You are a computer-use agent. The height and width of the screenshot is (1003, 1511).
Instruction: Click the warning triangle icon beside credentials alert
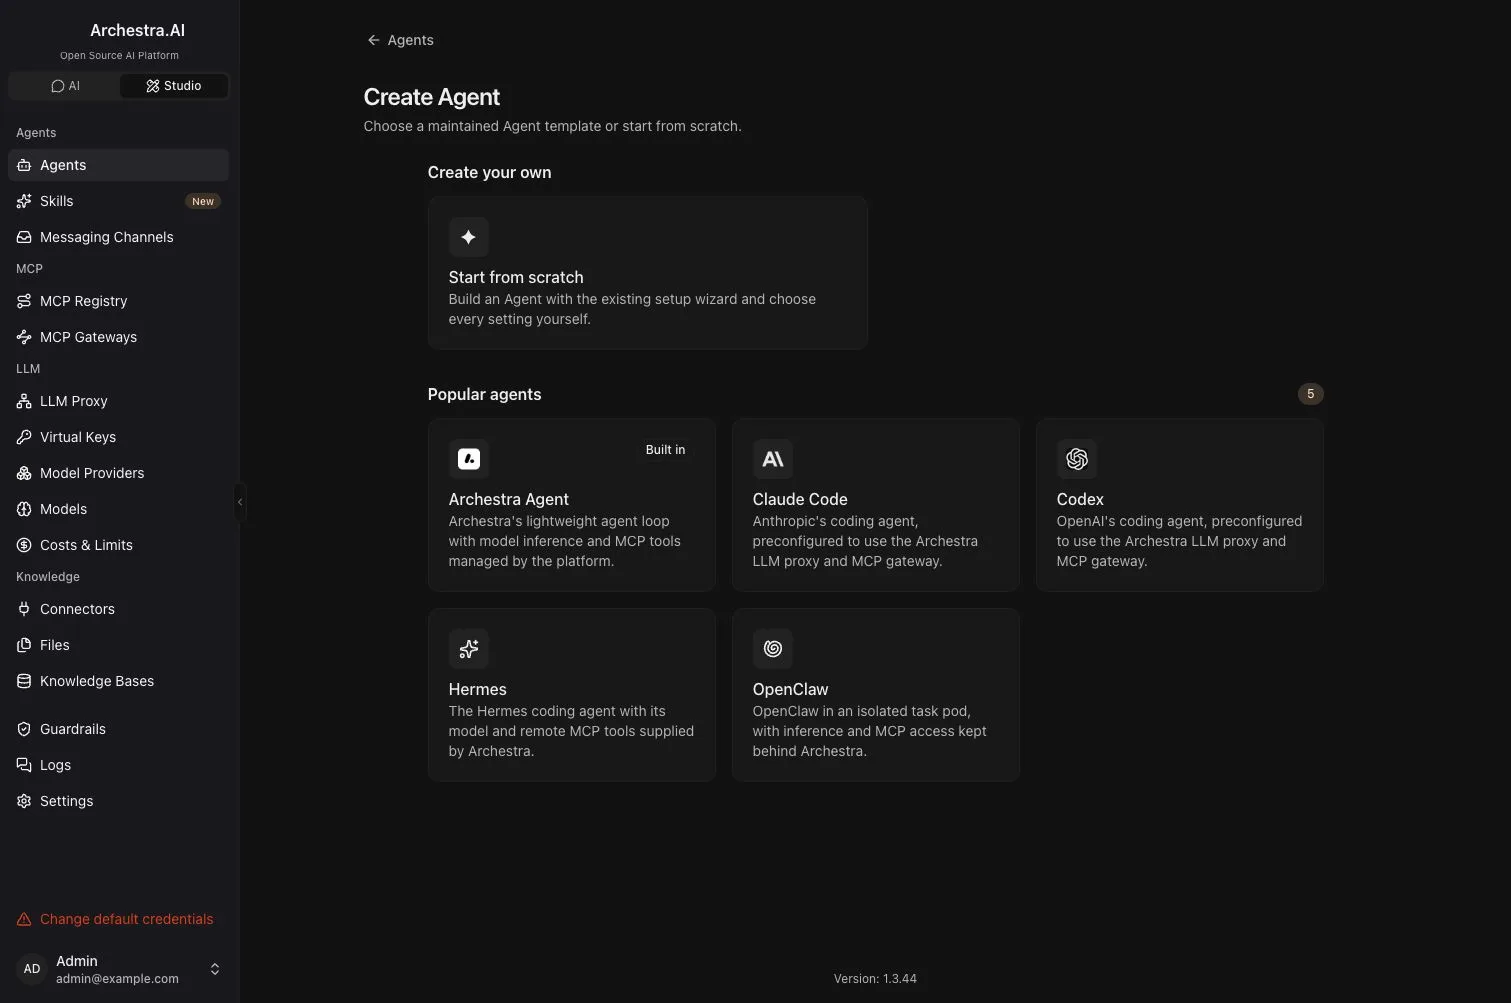pyautogui.click(x=24, y=919)
